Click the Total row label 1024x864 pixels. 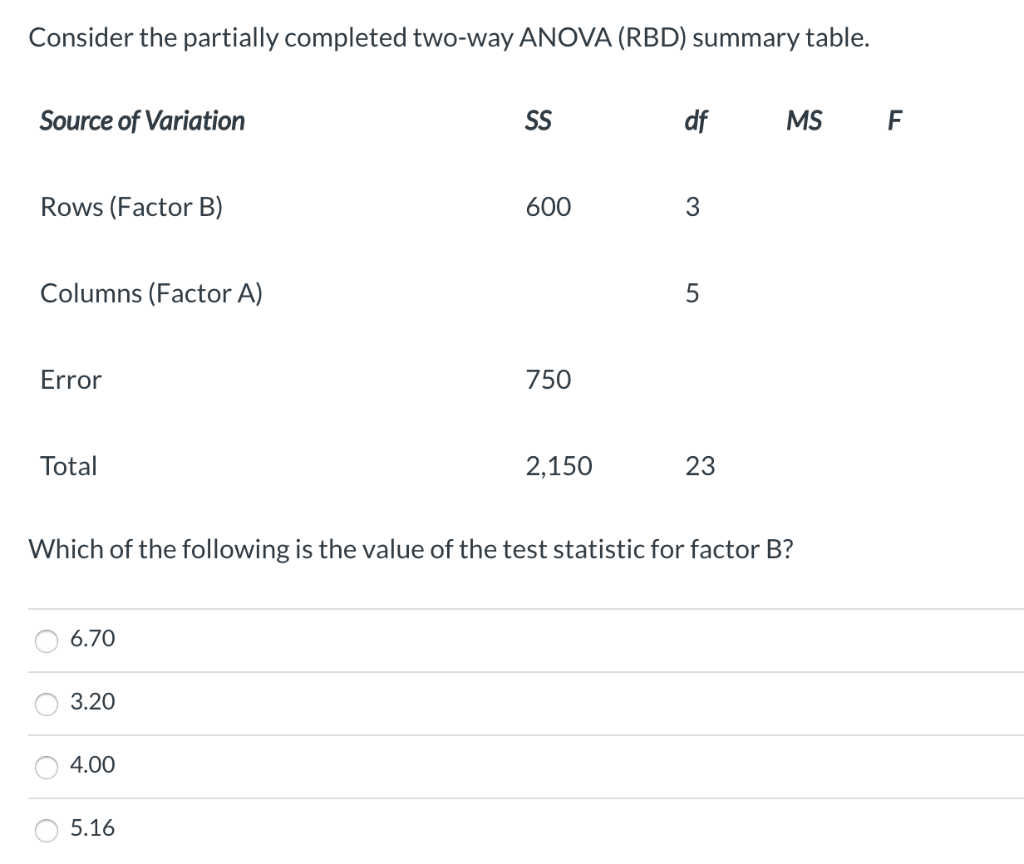click(x=69, y=466)
